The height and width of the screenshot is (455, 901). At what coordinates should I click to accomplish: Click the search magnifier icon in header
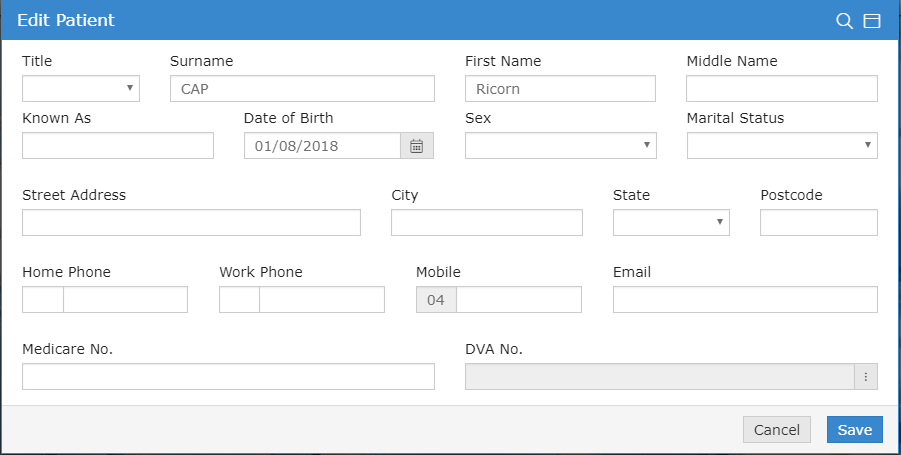click(844, 21)
